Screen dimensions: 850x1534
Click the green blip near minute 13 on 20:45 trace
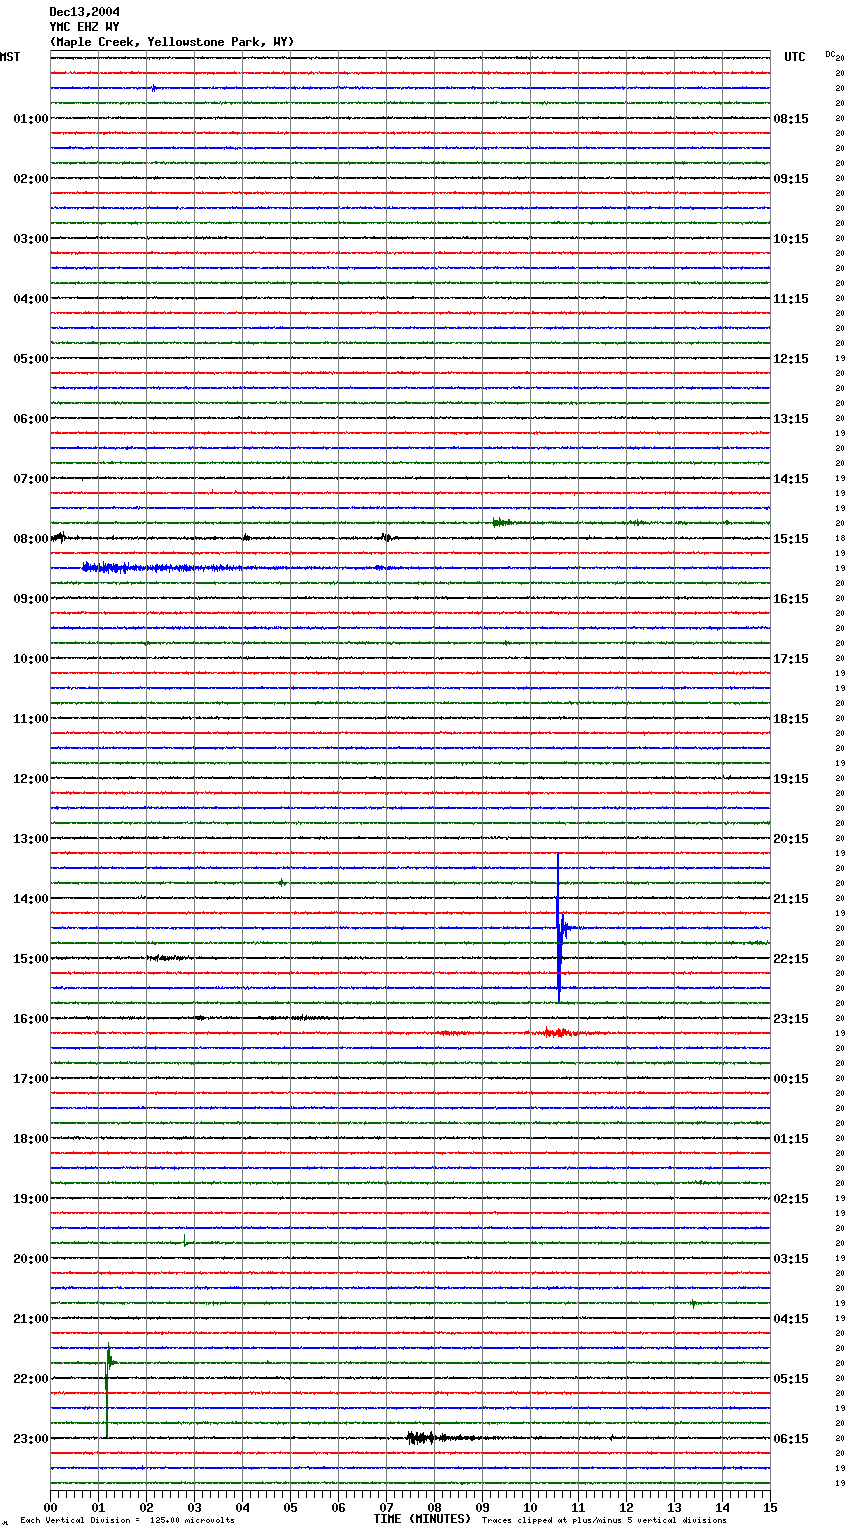(x=693, y=1303)
